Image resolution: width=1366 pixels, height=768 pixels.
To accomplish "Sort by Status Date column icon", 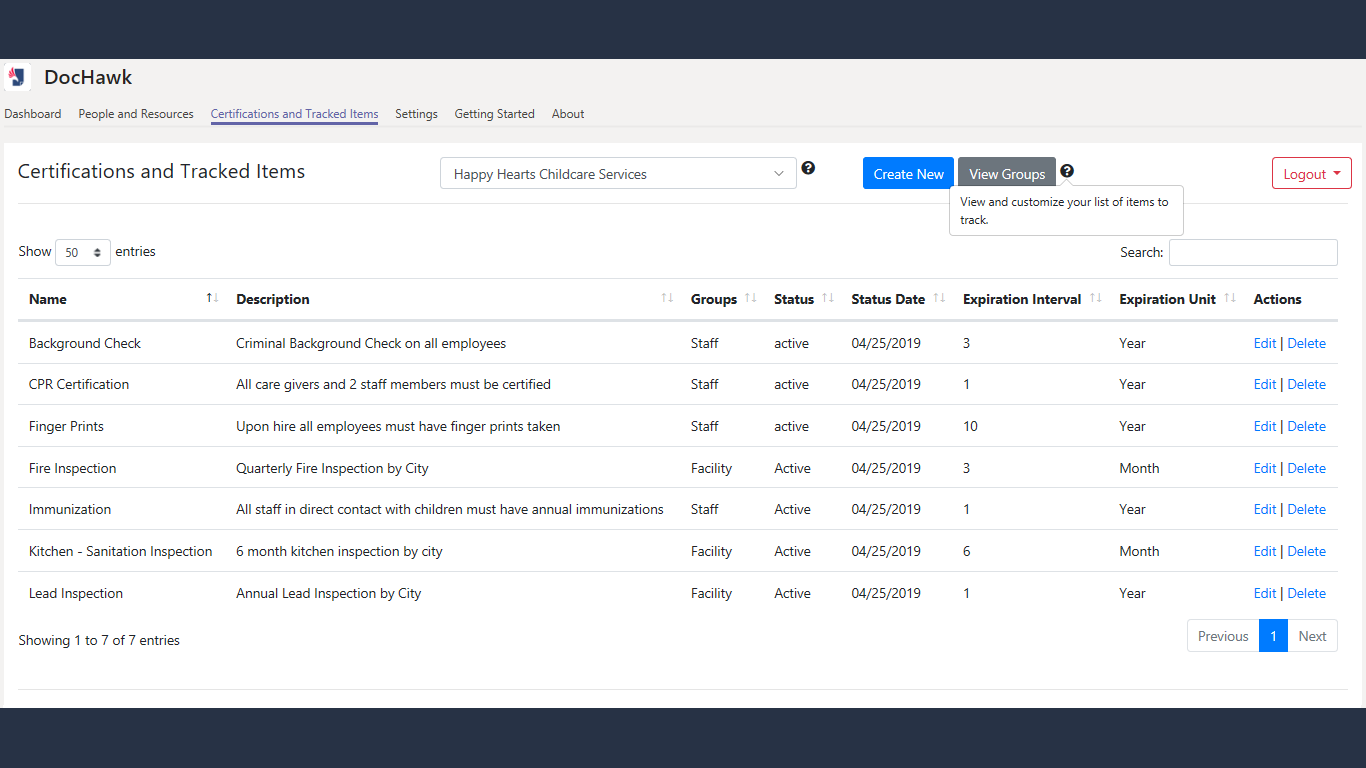I will pos(939,298).
